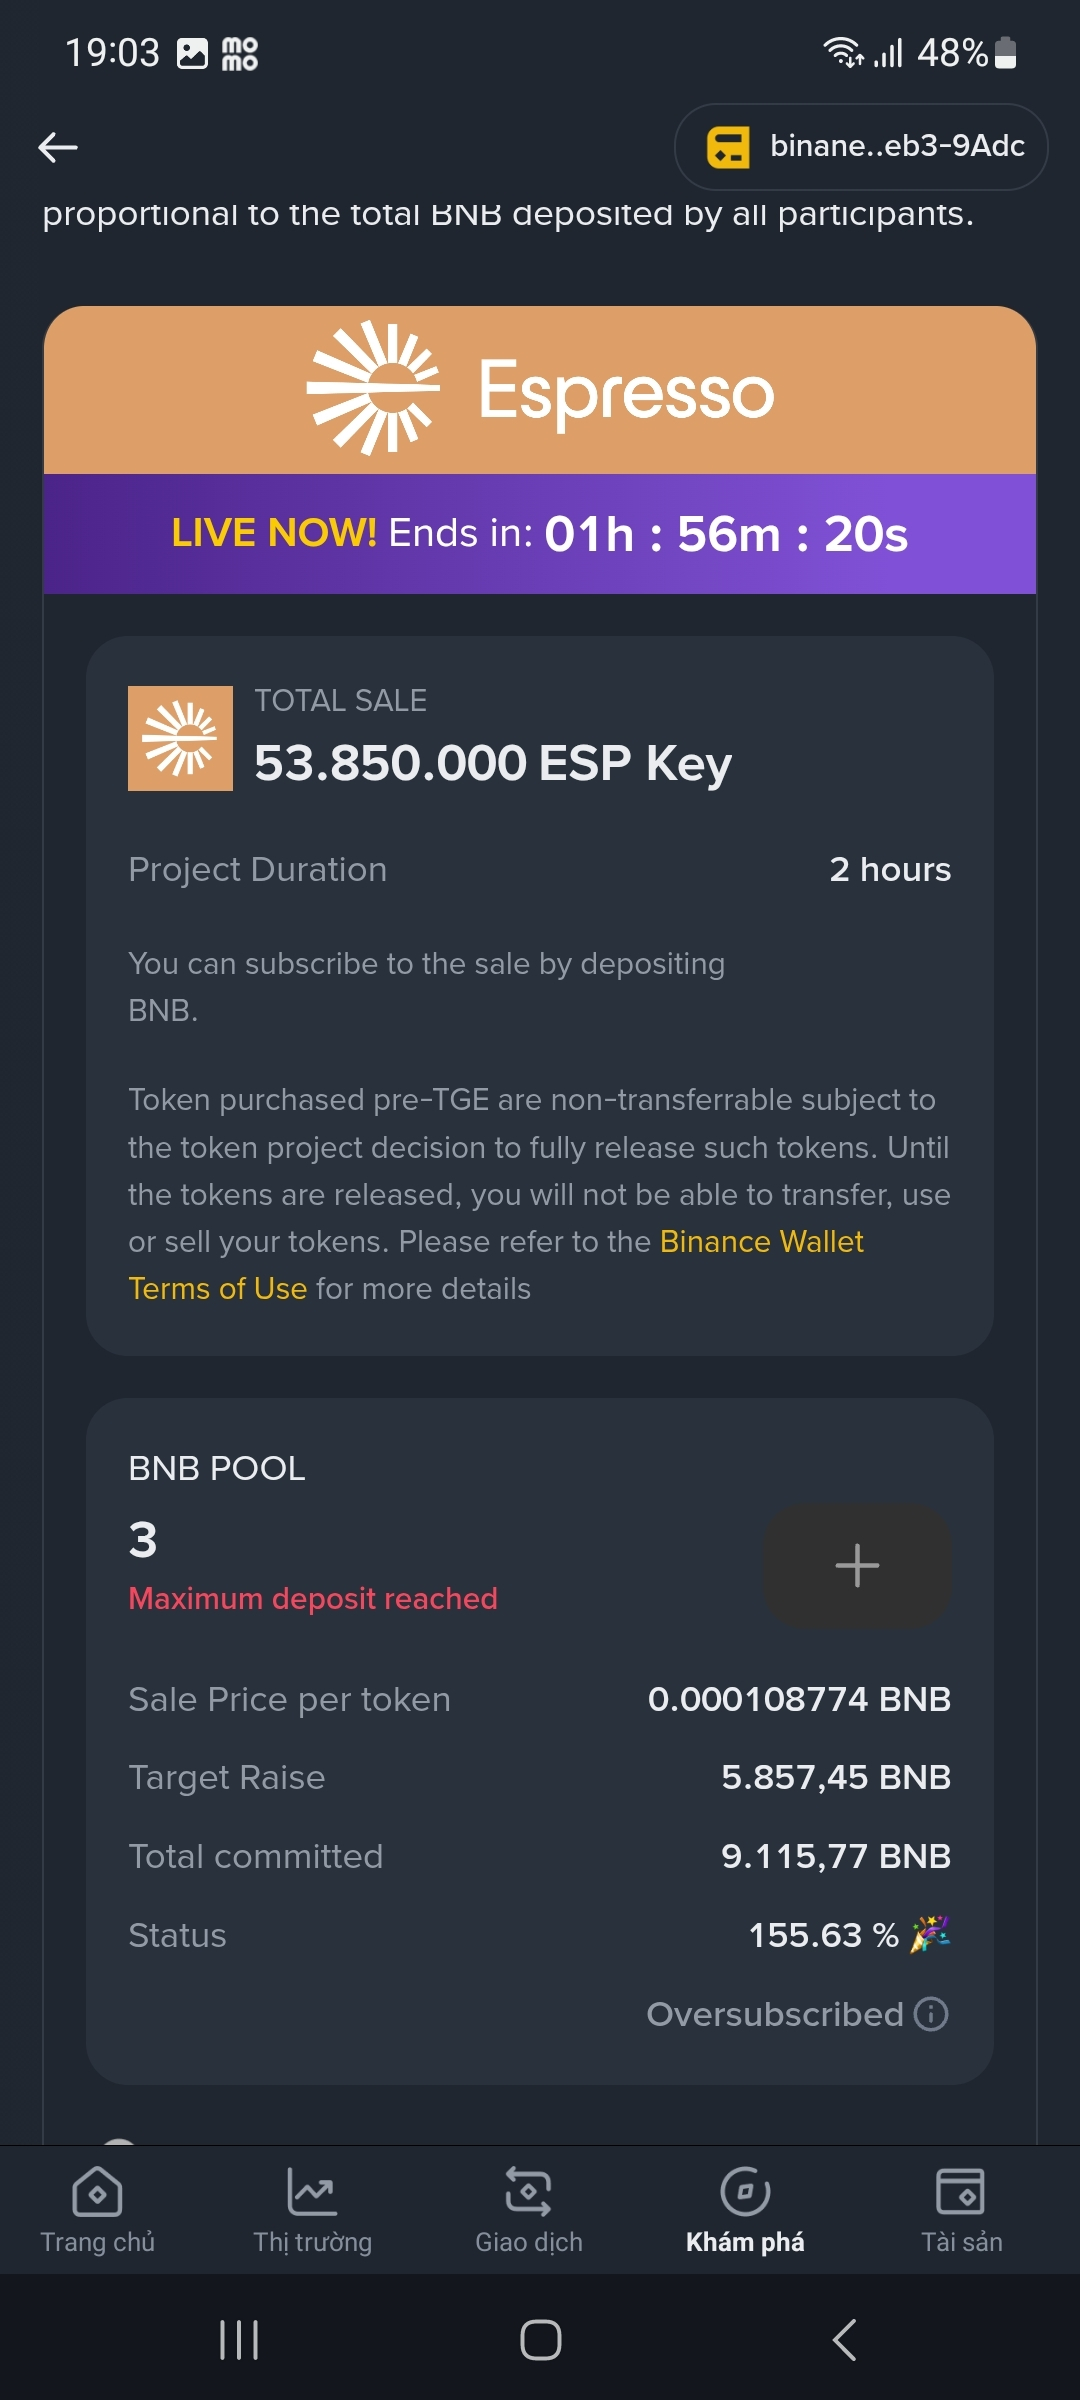Open the binane..eb3-9Adc wallet selector

coord(896,147)
